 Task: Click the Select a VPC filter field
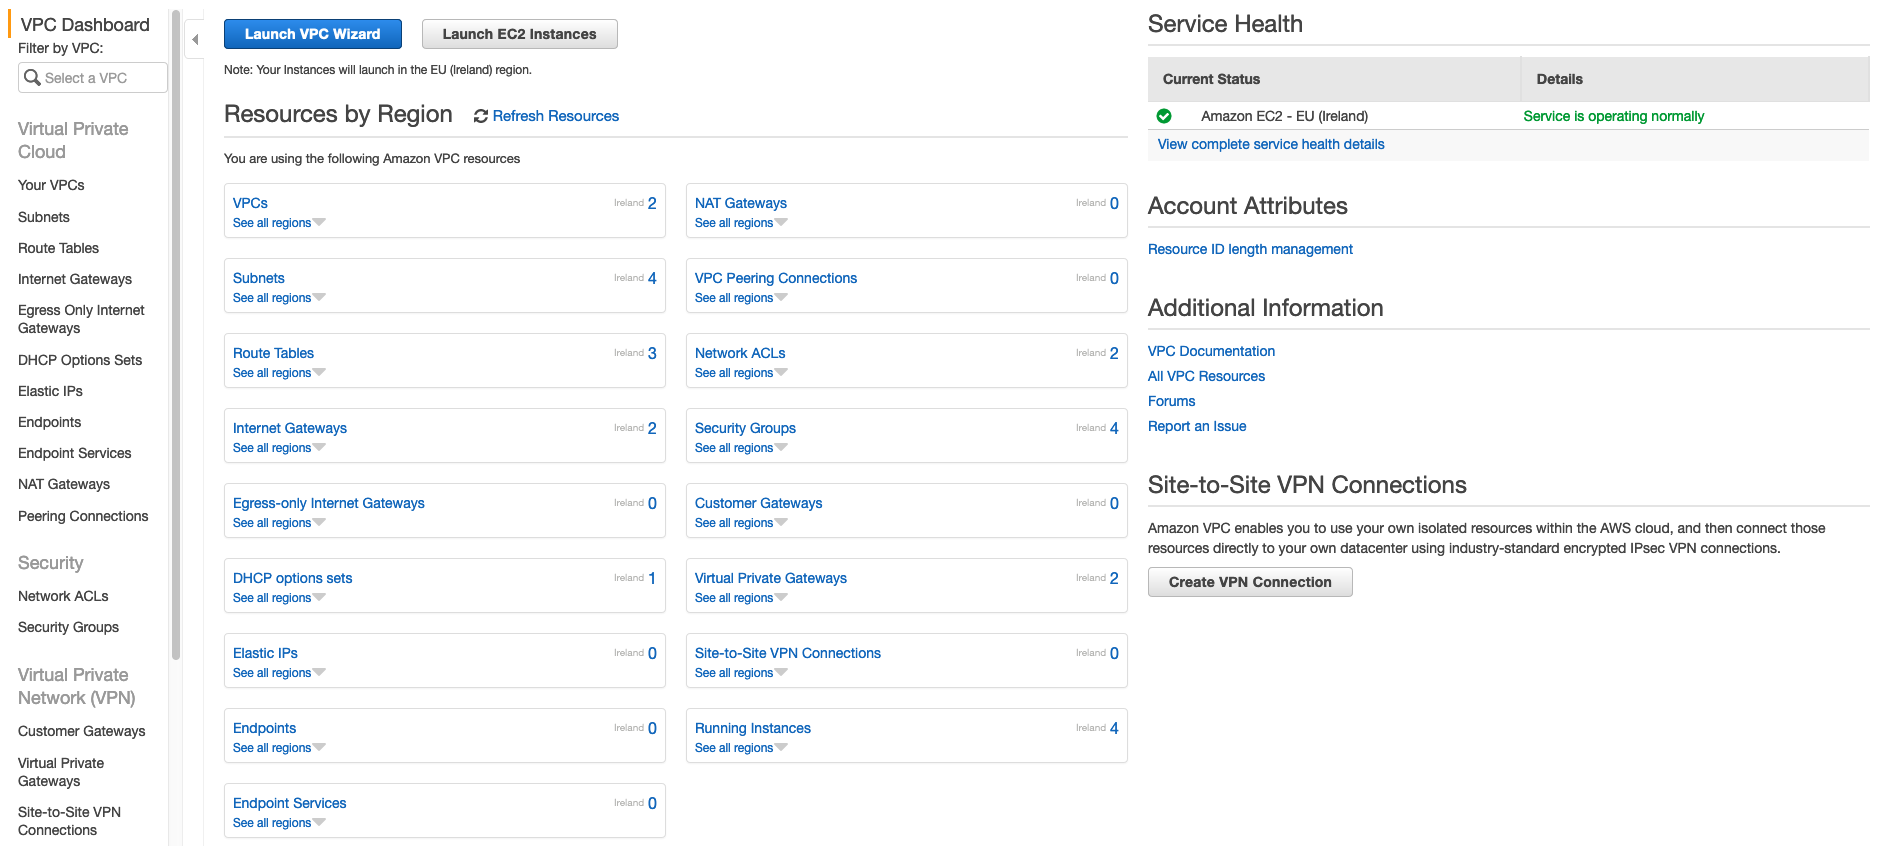click(x=93, y=78)
